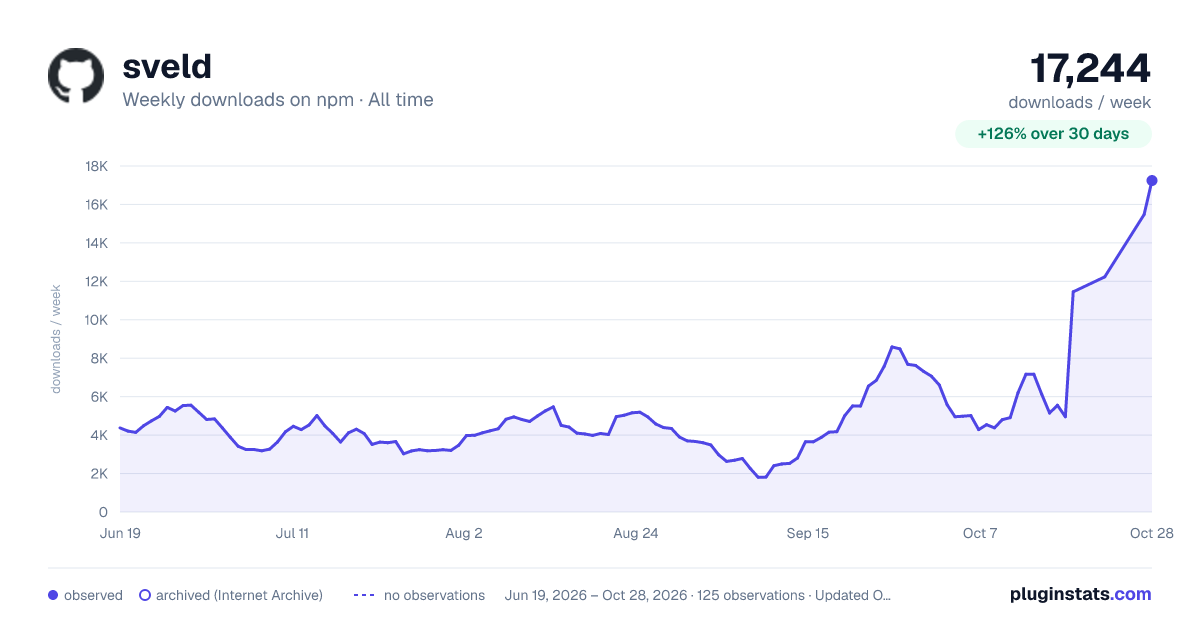Click the 6K y-axis label
1200x630 pixels.
click(x=100, y=397)
